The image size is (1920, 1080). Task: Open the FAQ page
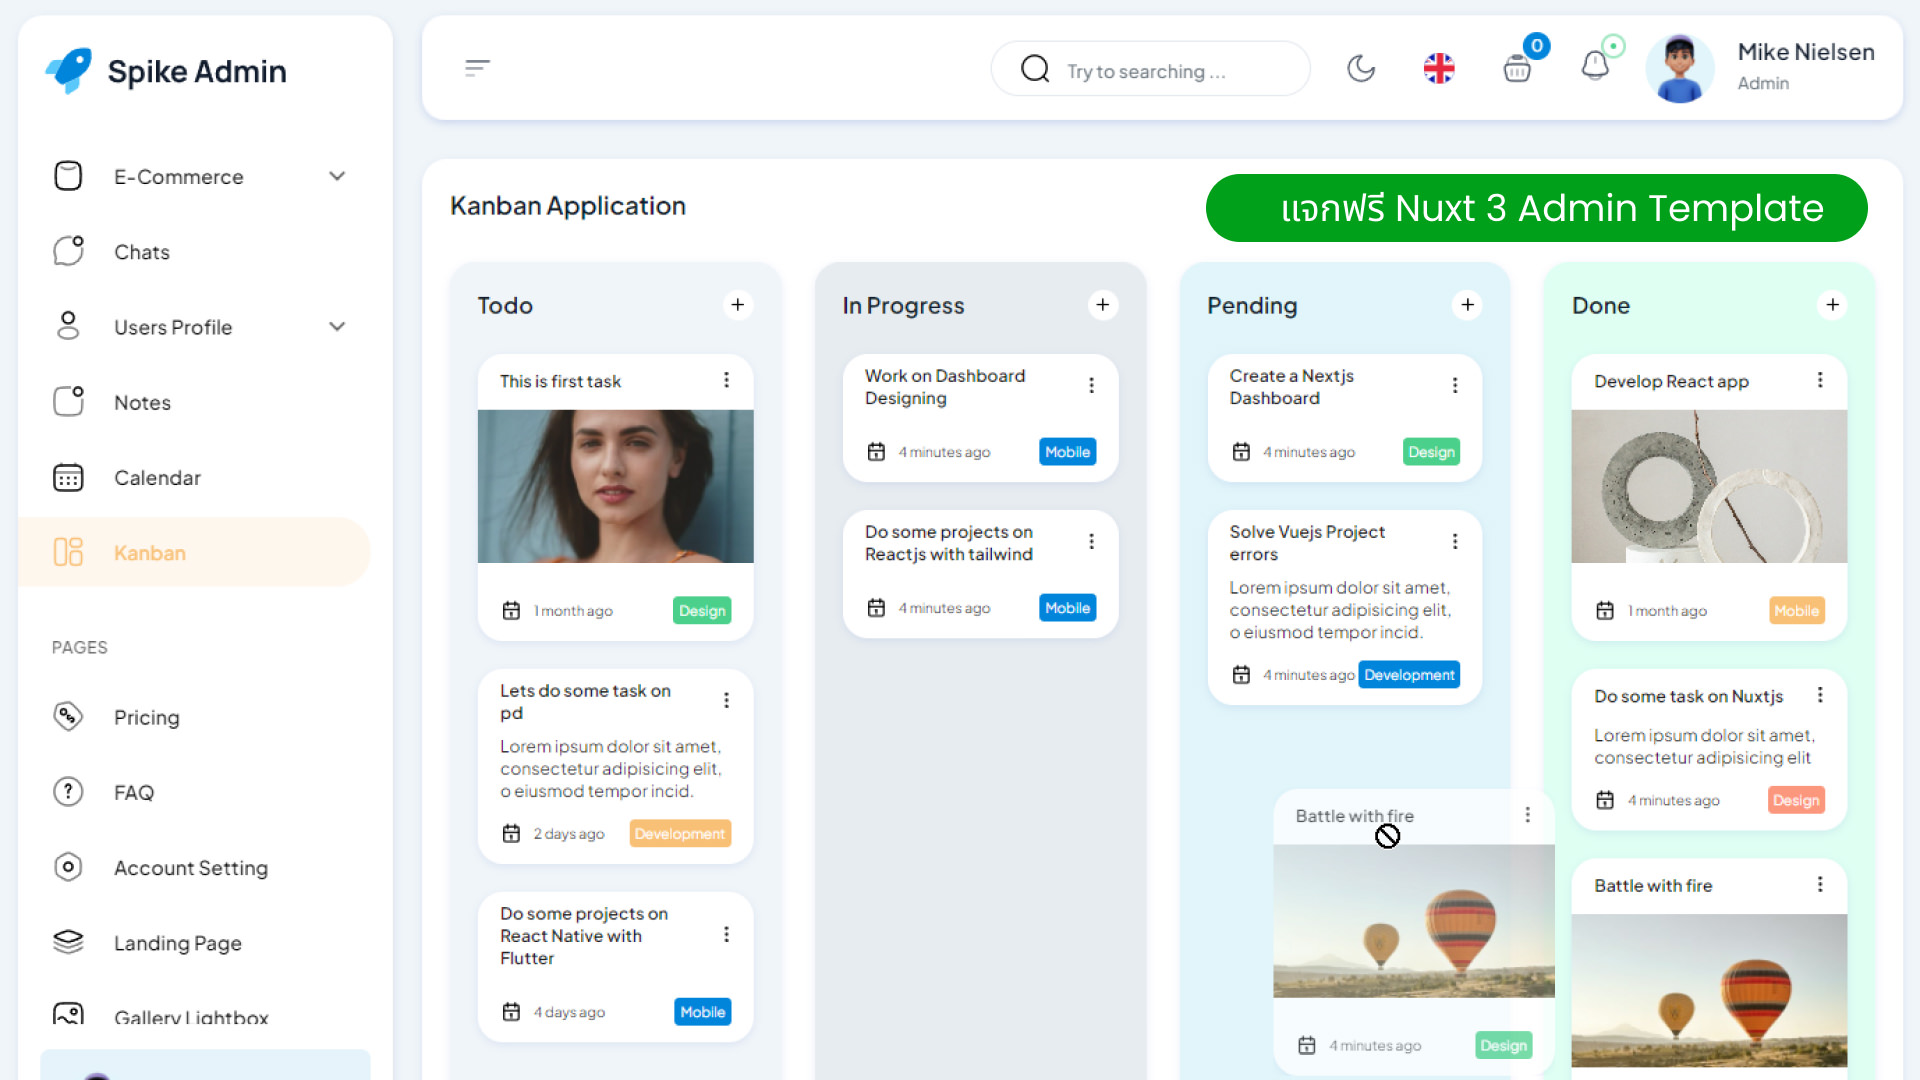[195, 792]
